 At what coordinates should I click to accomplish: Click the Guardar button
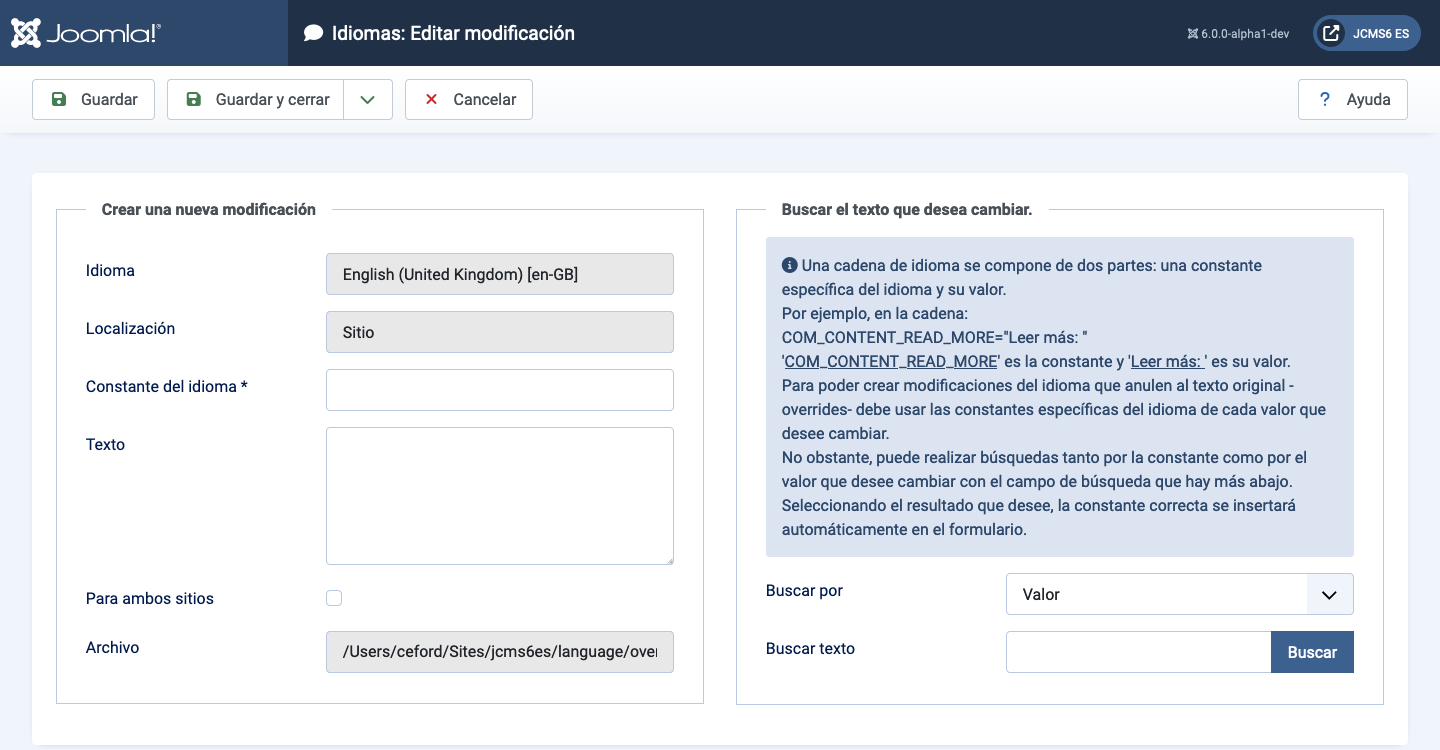[x=93, y=99]
